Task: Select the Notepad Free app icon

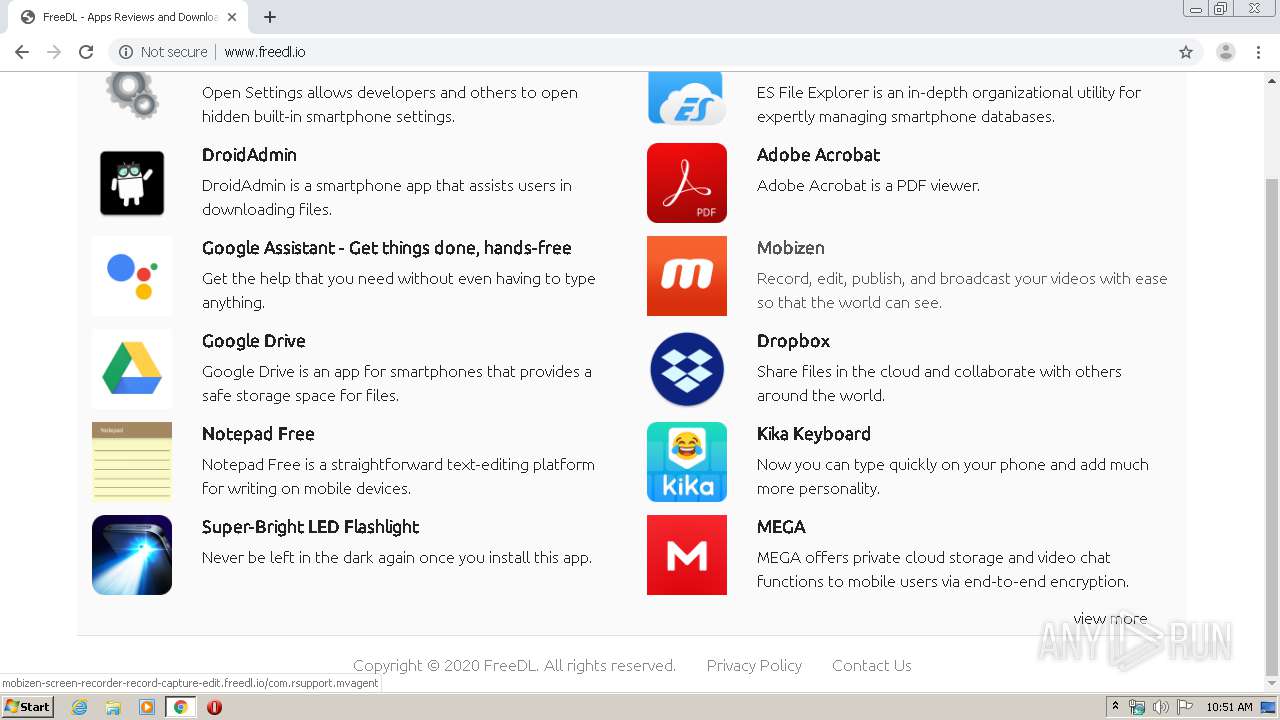Action: tap(132, 462)
